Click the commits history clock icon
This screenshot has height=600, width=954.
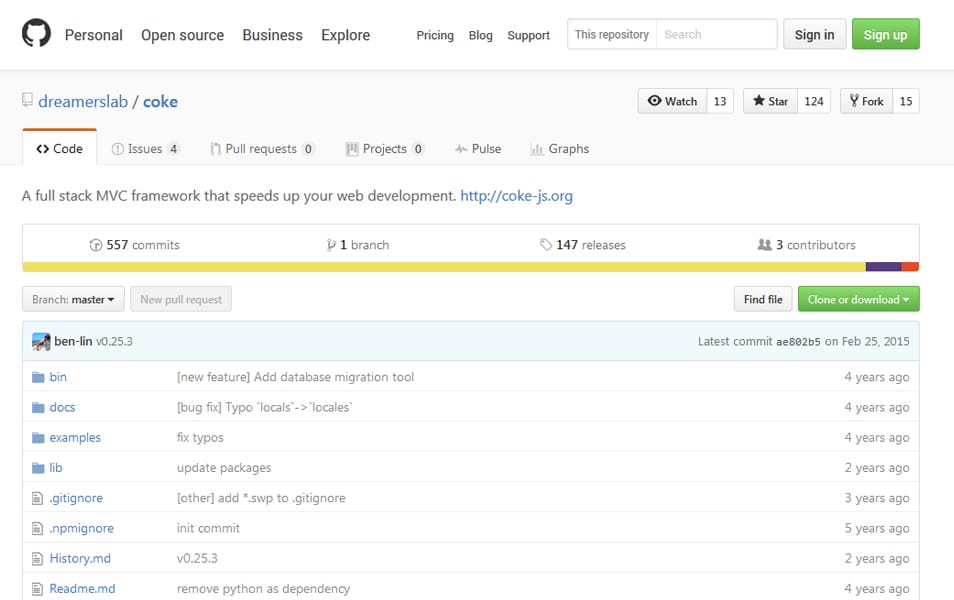[96, 245]
